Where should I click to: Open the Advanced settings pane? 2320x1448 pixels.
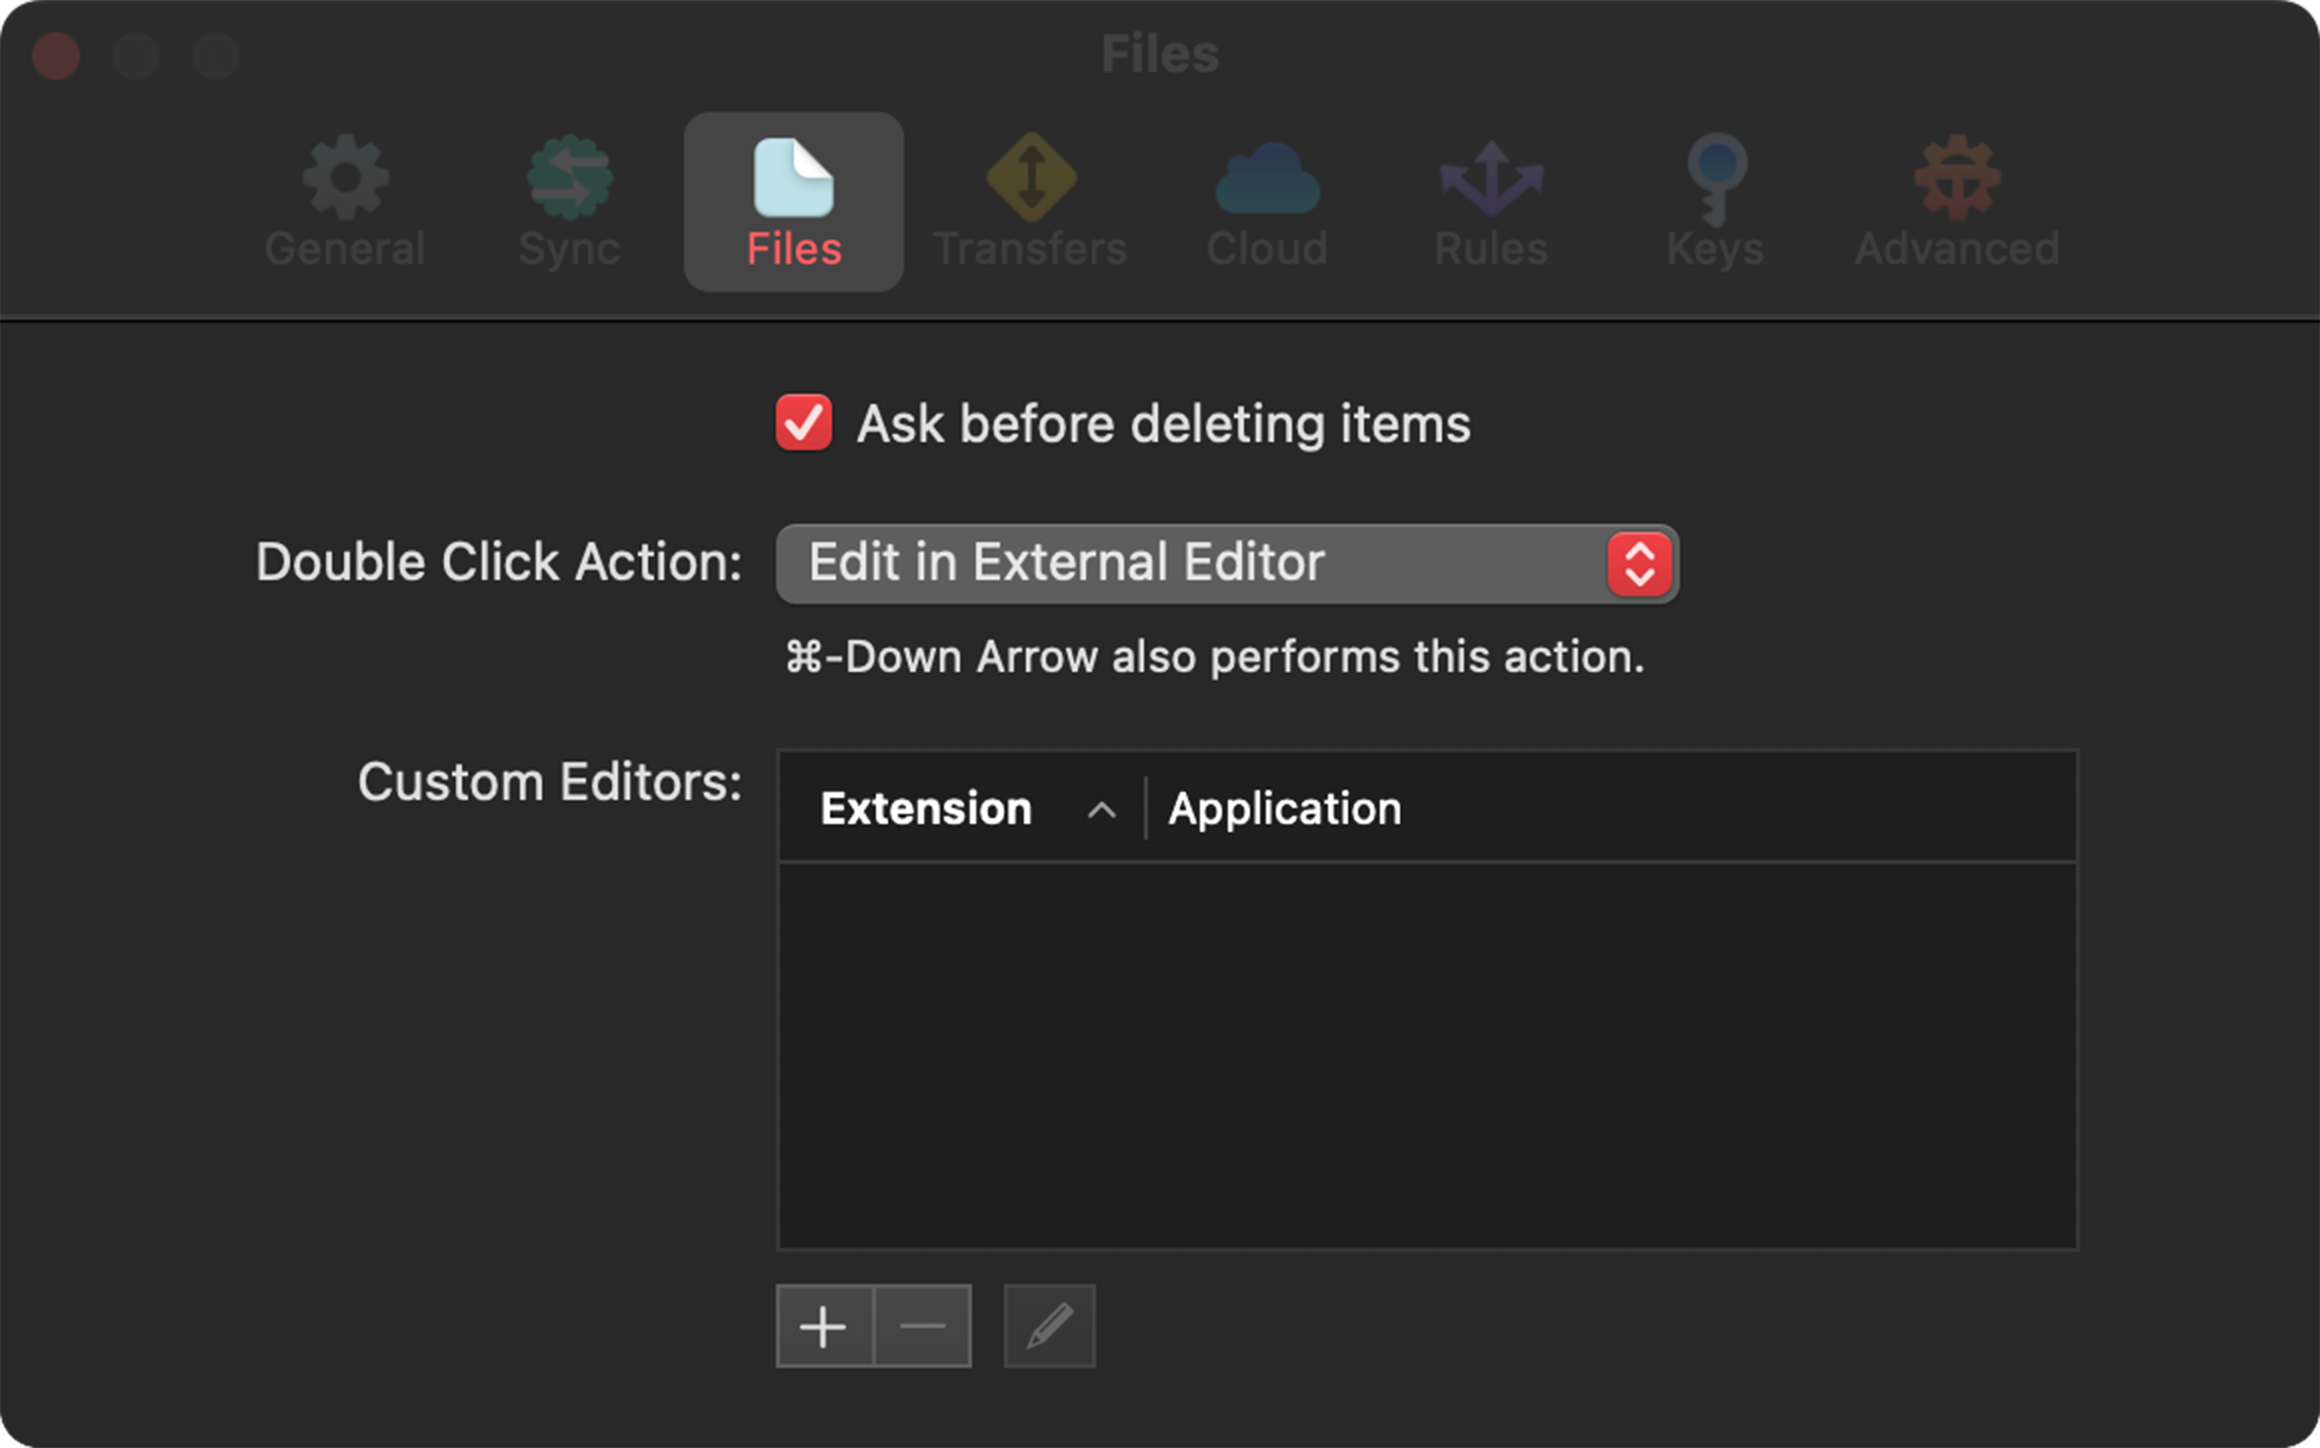[x=1955, y=200]
